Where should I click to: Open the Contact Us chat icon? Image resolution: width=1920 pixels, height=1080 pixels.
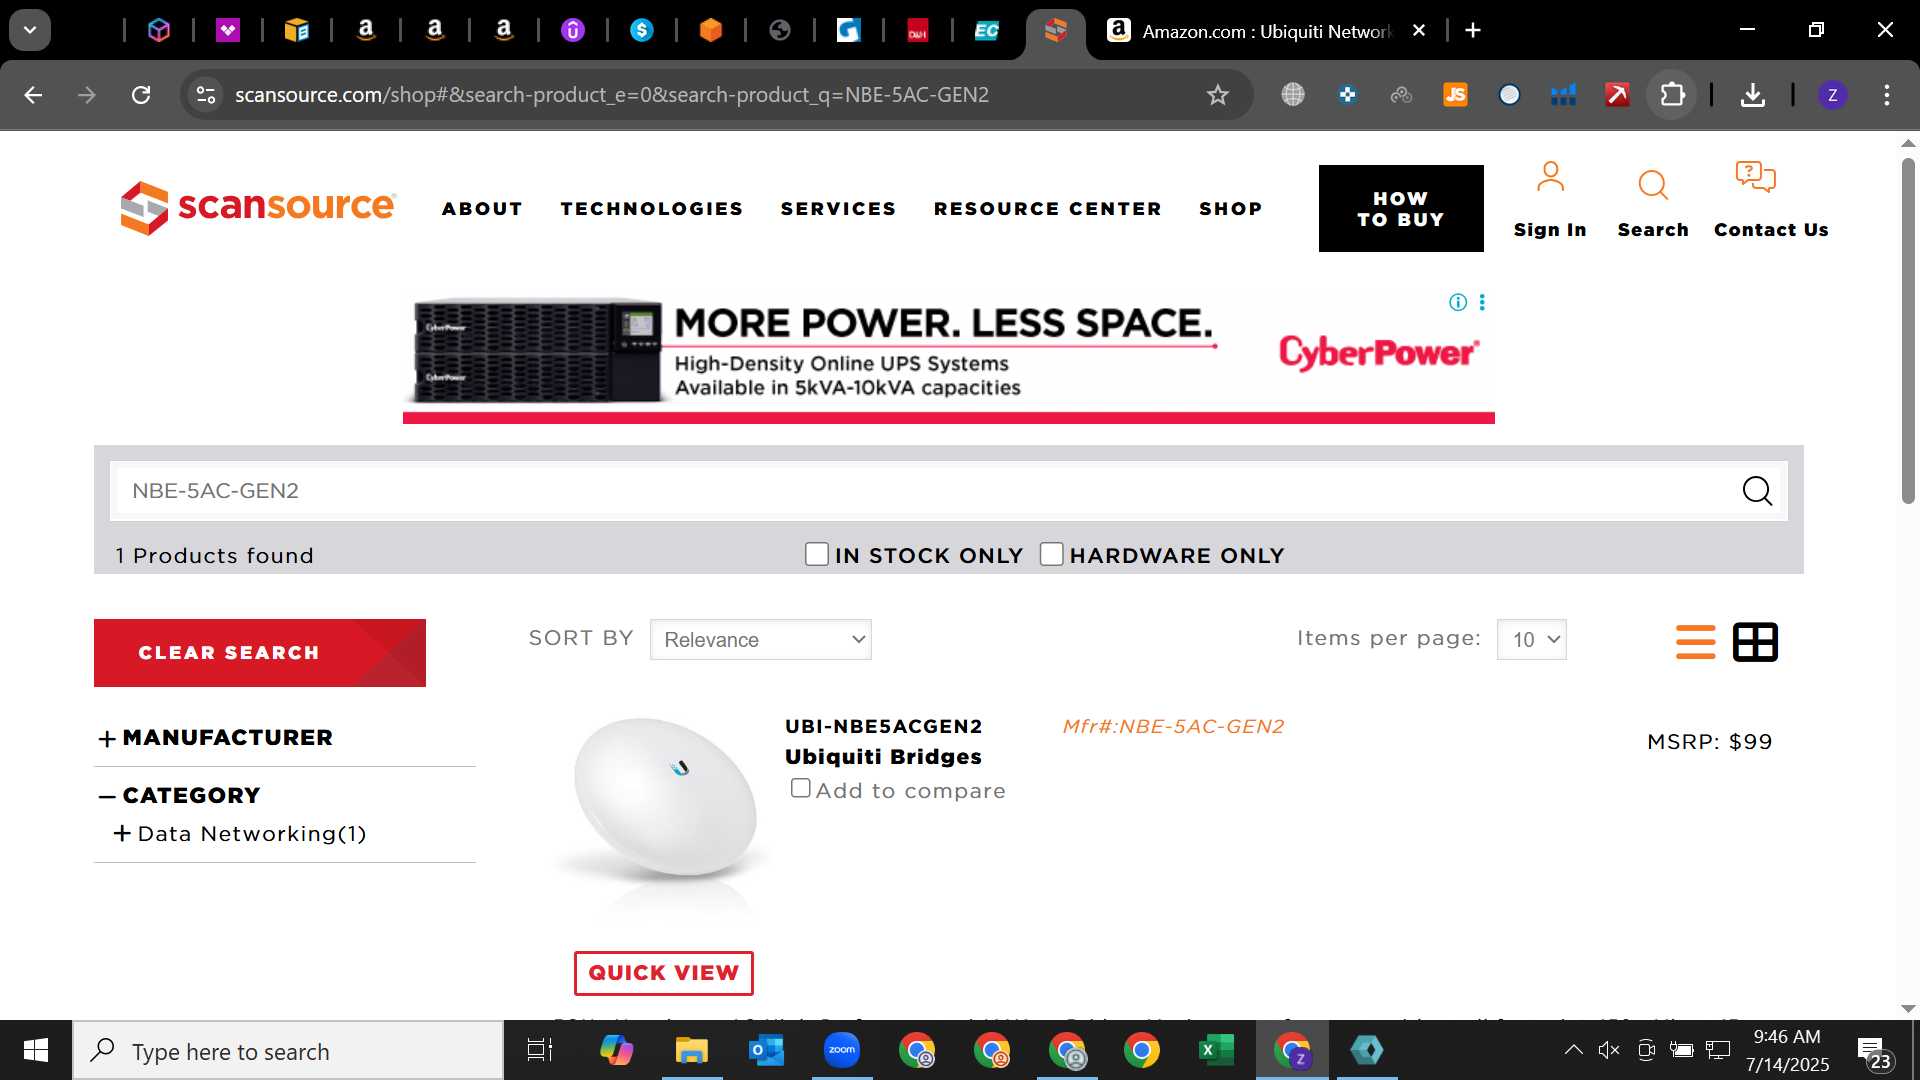pos(1755,178)
